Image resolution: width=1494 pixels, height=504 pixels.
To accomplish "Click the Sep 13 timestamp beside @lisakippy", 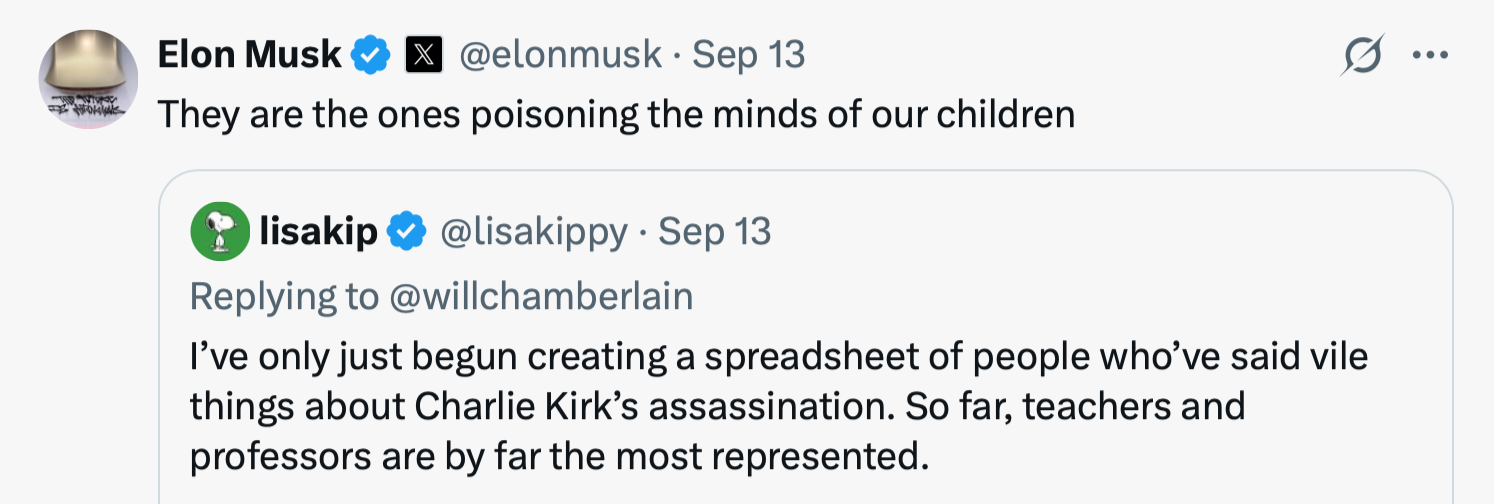I will [715, 232].
